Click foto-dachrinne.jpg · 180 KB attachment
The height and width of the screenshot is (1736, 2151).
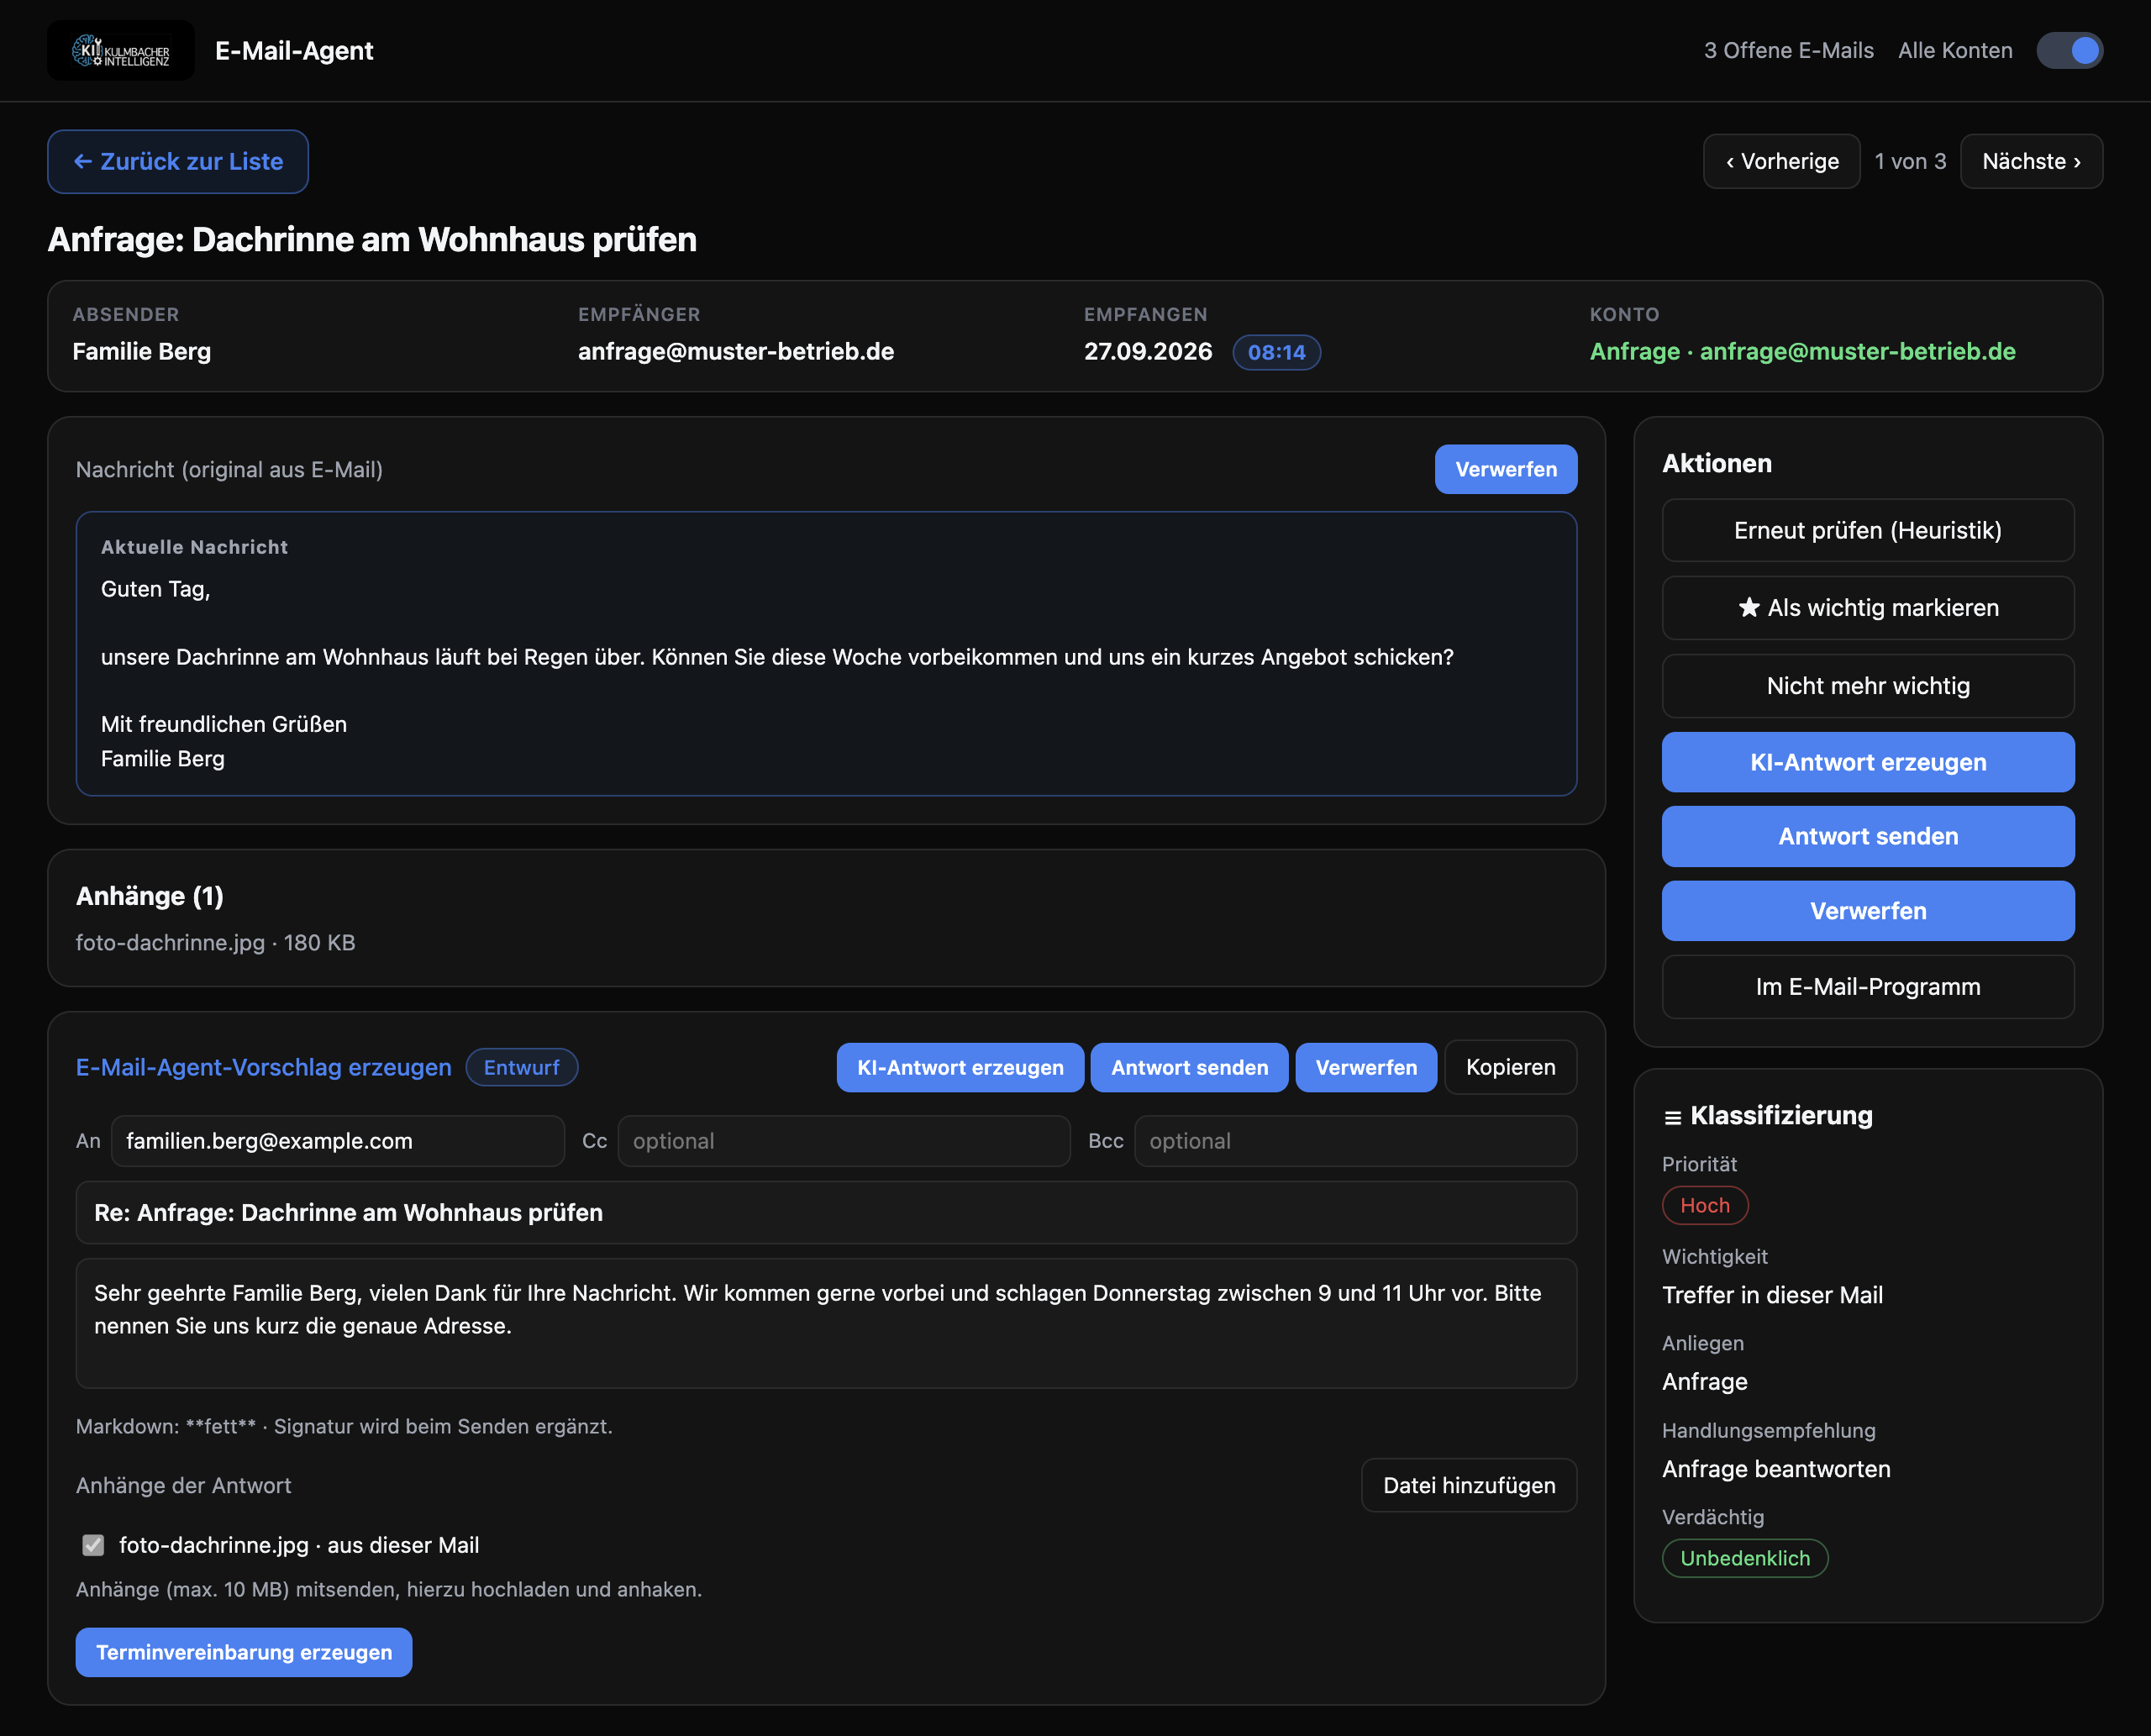point(215,942)
